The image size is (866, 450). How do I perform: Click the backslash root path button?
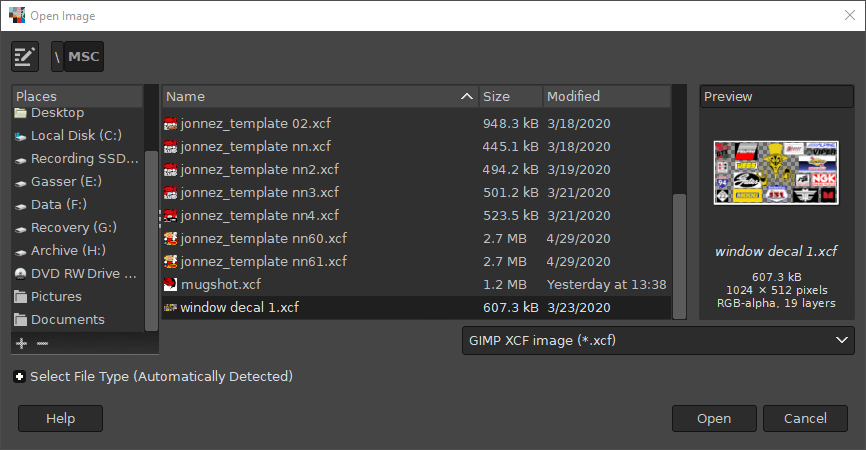tap(58, 56)
